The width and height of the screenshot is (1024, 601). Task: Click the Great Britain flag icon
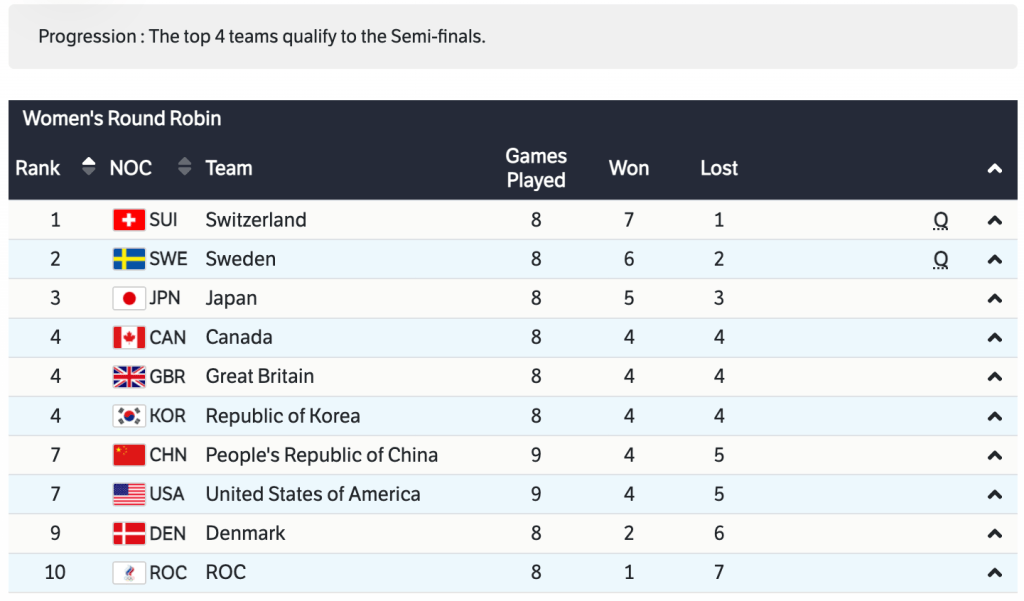point(129,376)
